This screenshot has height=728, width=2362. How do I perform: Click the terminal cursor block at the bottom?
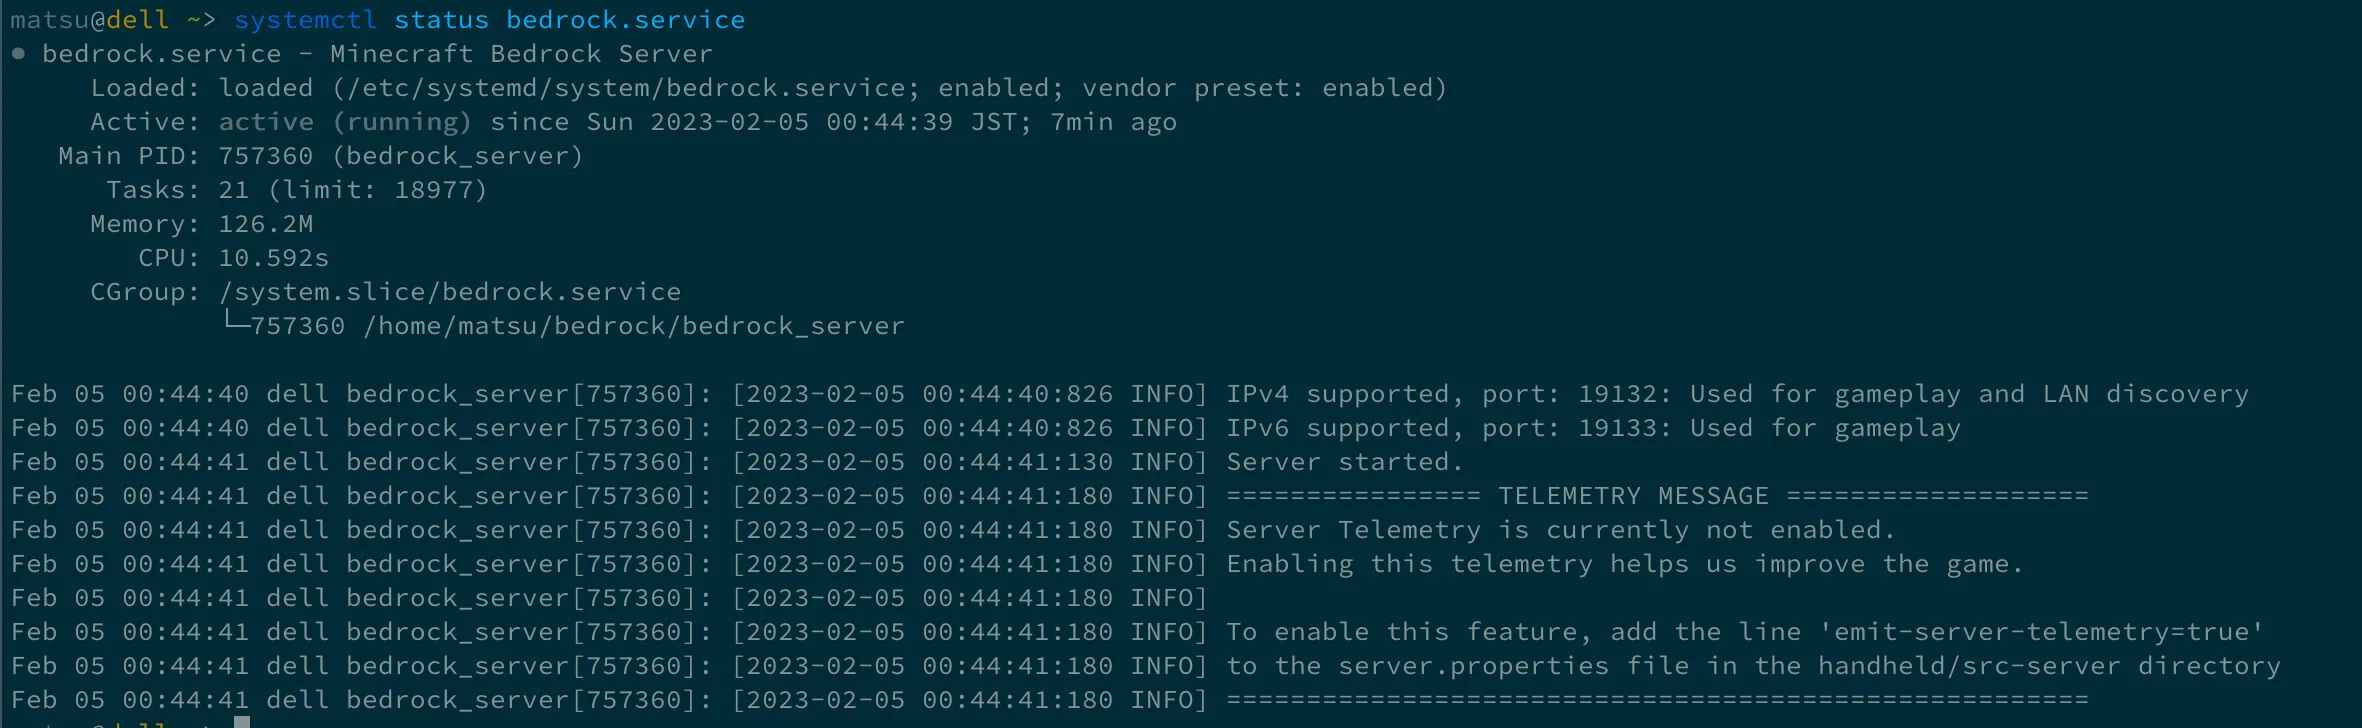pos(242,722)
